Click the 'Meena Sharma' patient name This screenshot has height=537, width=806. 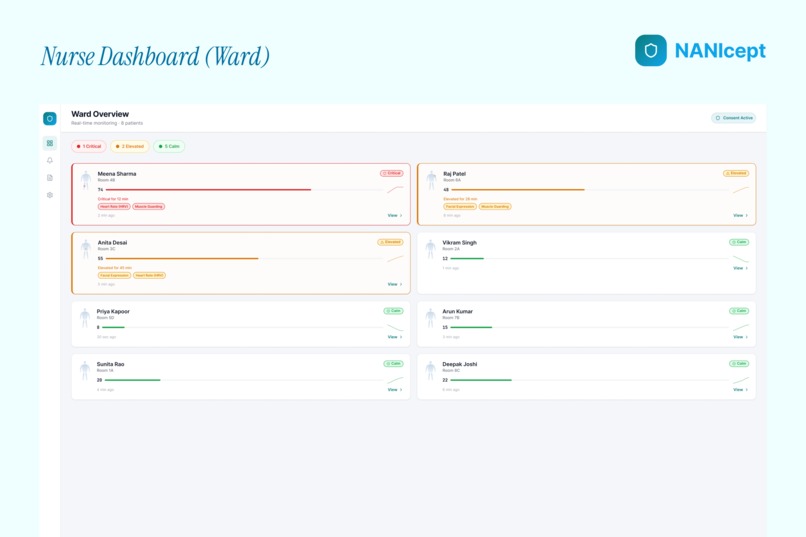click(x=117, y=174)
